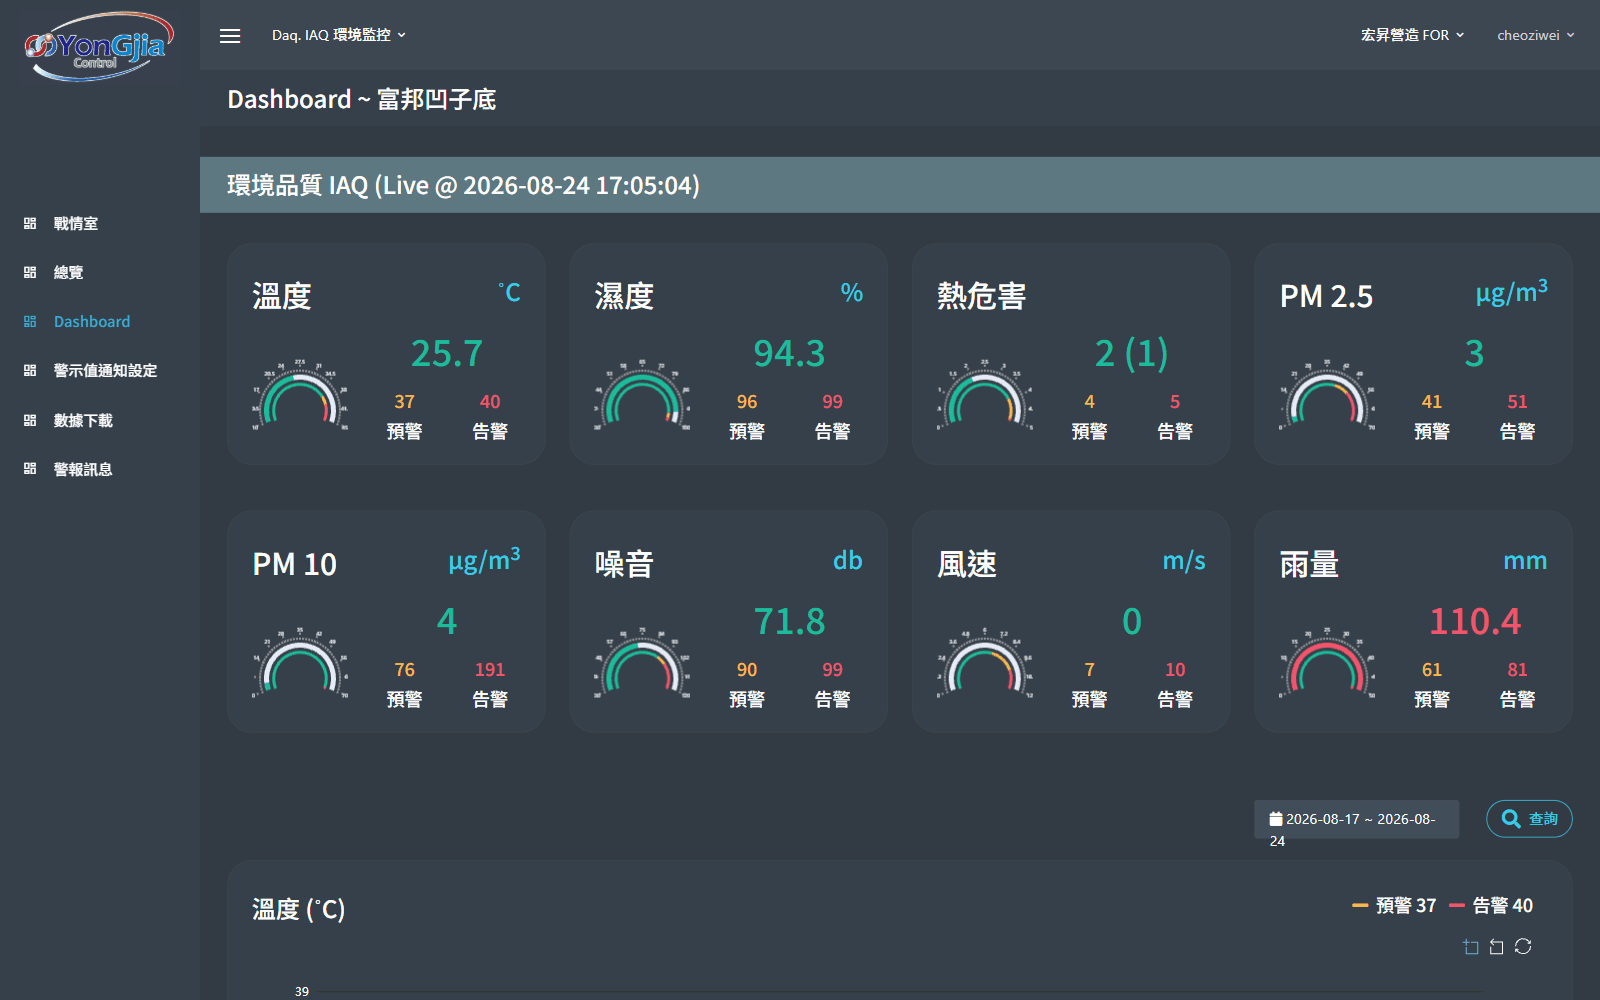The image size is (1600, 1000).
Task: Click the grid icon beside 戰情室
Action: pos(30,223)
